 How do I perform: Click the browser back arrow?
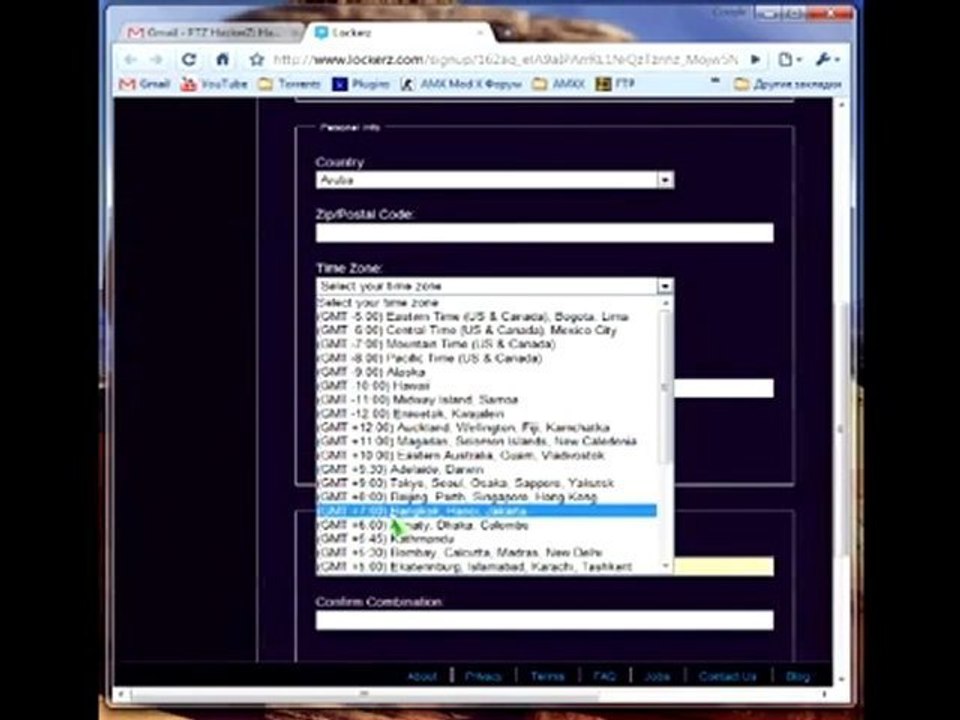coord(130,59)
